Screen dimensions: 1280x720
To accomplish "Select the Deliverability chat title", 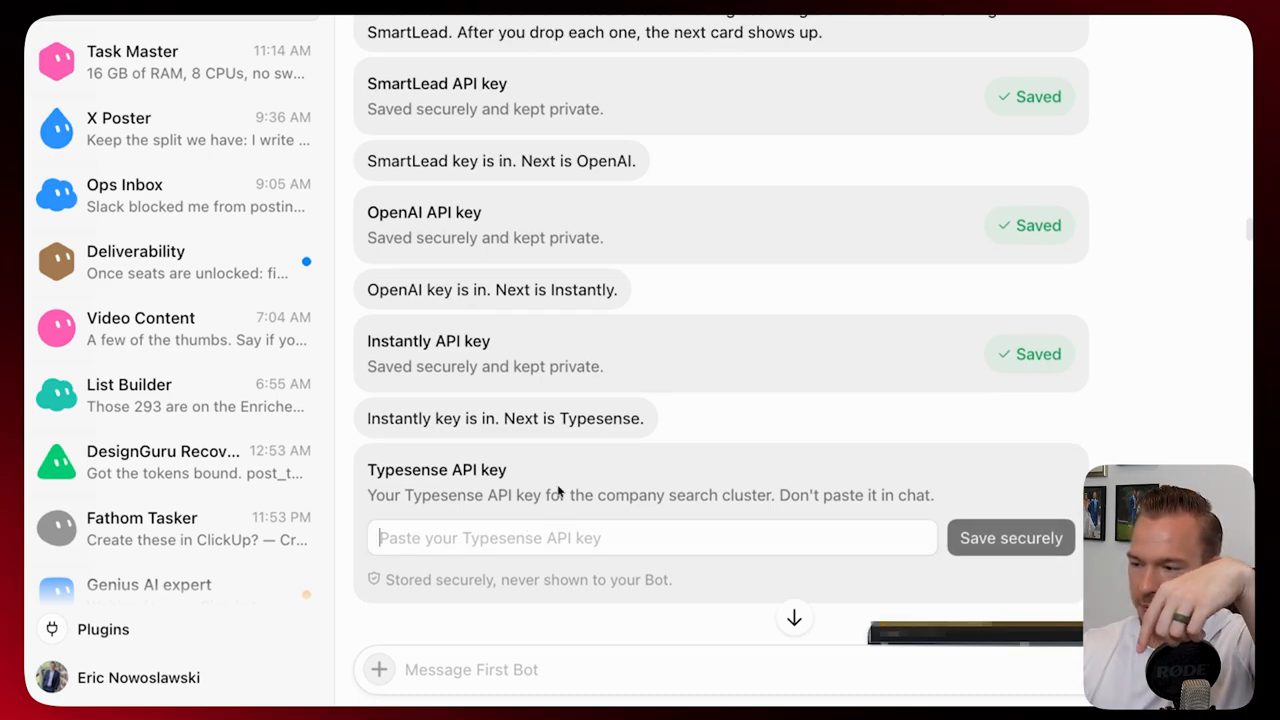I will [x=136, y=251].
